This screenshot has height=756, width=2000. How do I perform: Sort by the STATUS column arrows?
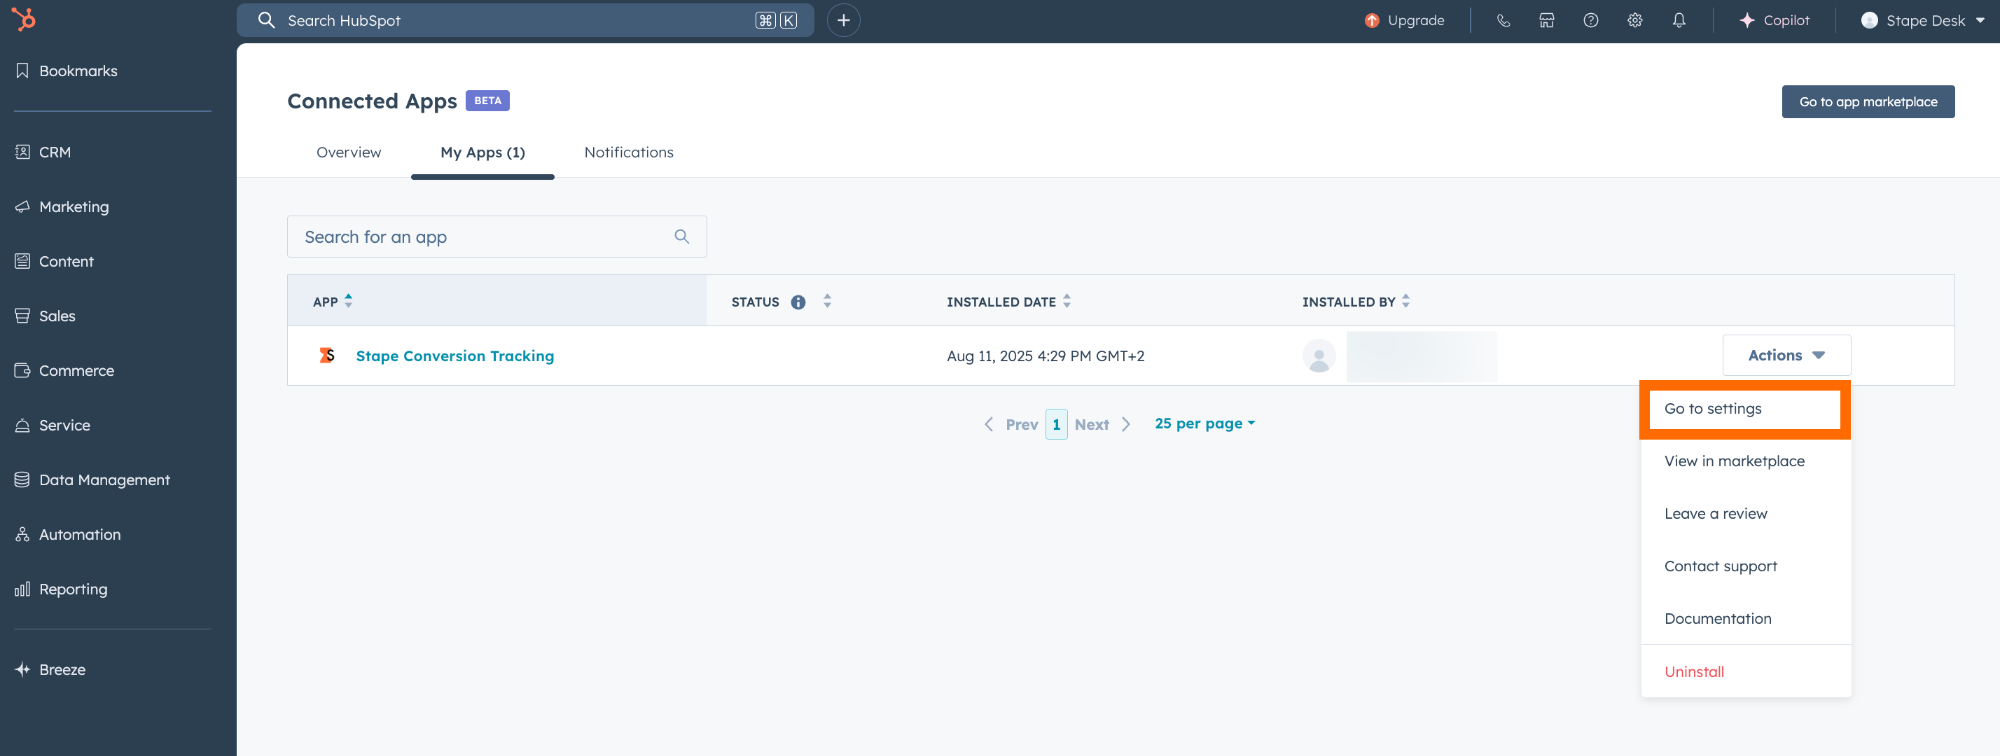(827, 301)
